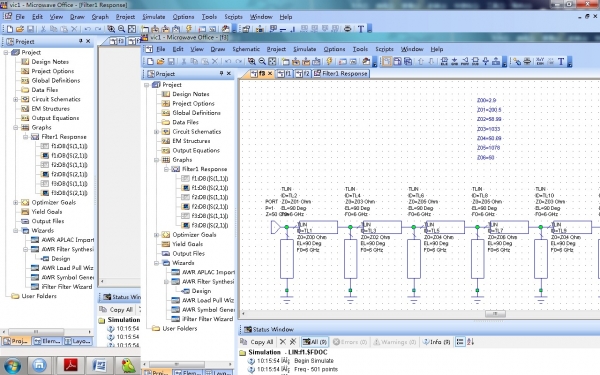Collapse Project root in front Project tree
The height and width of the screenshot is (375, 600).
coord(147,85)
